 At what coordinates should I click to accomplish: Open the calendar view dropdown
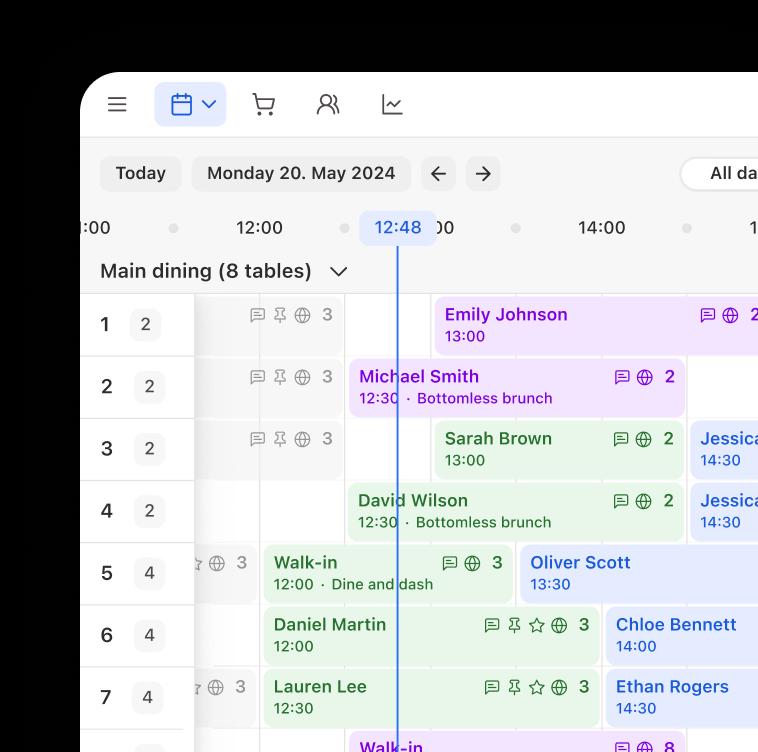190,104
